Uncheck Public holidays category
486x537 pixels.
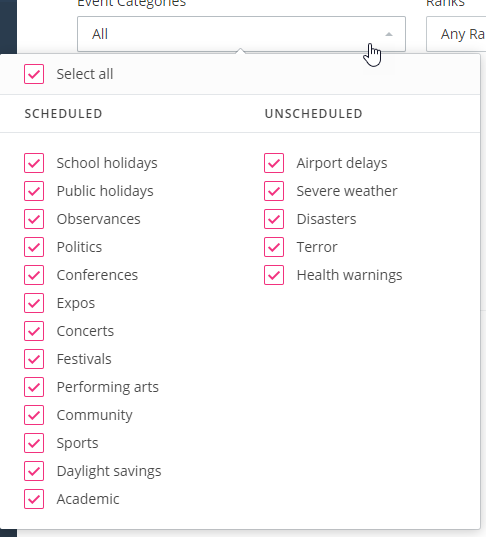tap(34, 191)
